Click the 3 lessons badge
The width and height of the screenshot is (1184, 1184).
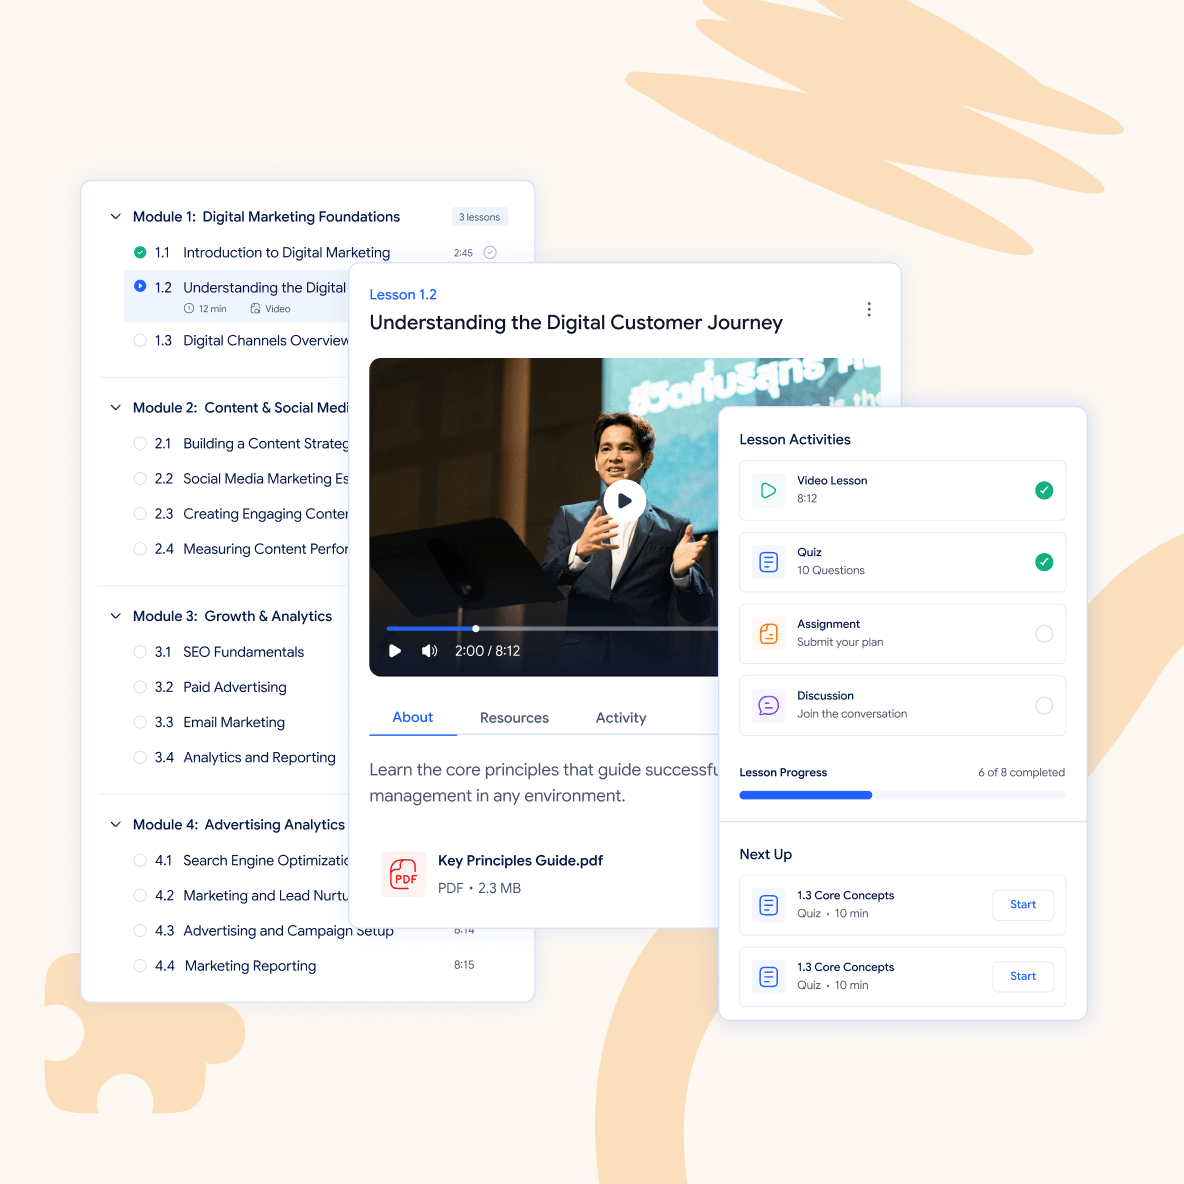coord(479,217)
